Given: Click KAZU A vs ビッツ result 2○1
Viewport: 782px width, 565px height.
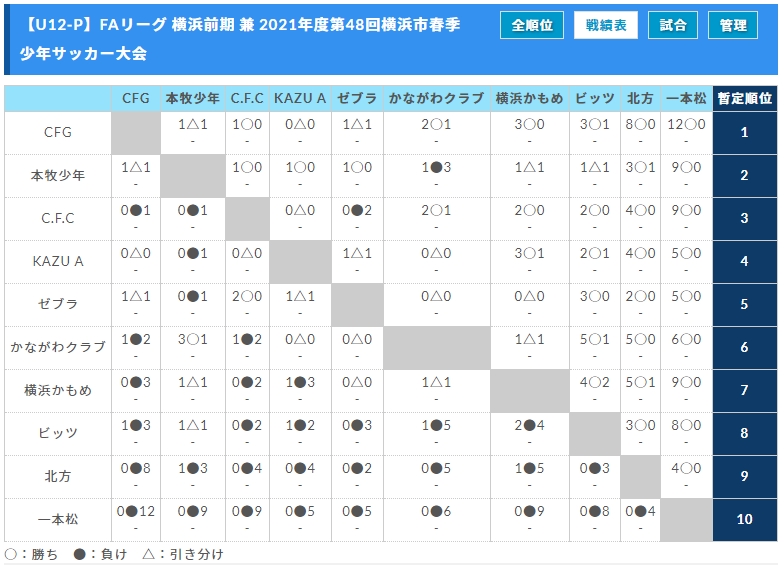Looking at the screenshot, I should (594, 253).
